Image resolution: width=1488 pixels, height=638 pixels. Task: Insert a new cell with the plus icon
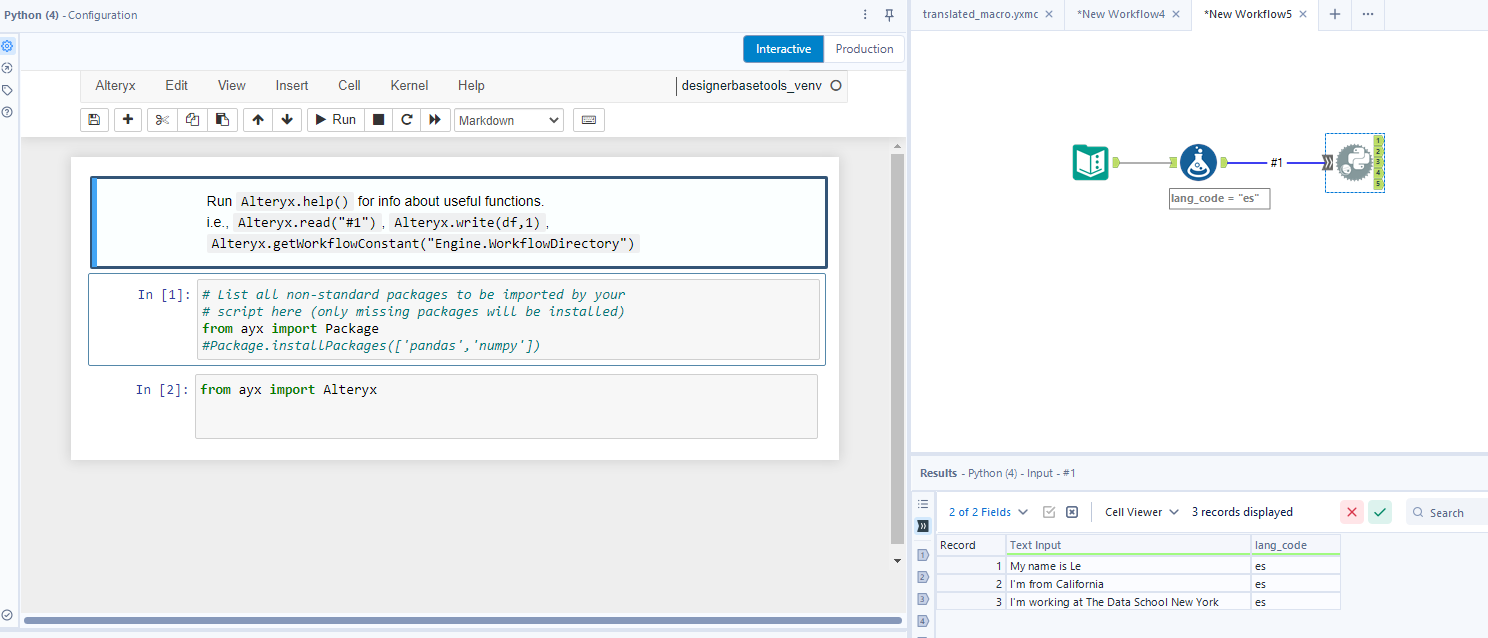coord(128,120)
